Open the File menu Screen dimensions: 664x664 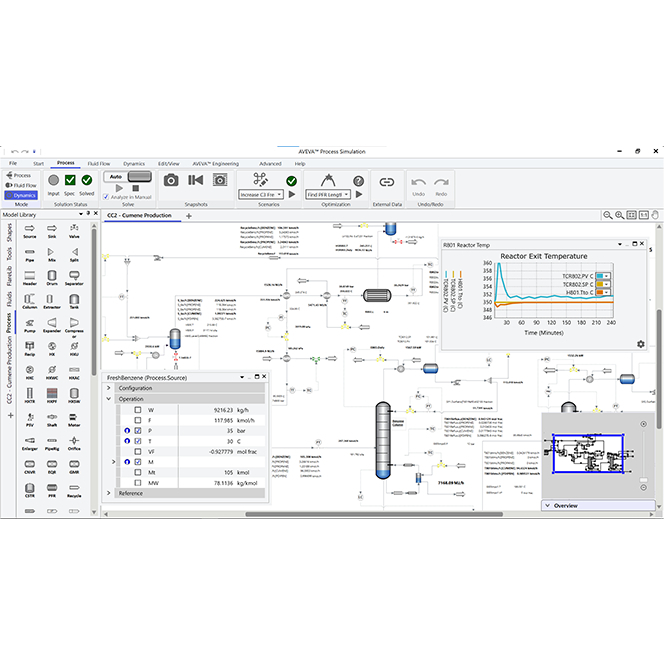tap(13, 163)
